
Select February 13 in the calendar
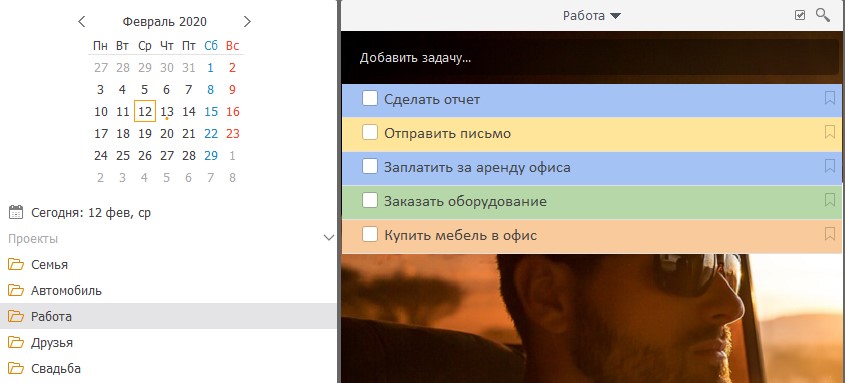[167, 112]
